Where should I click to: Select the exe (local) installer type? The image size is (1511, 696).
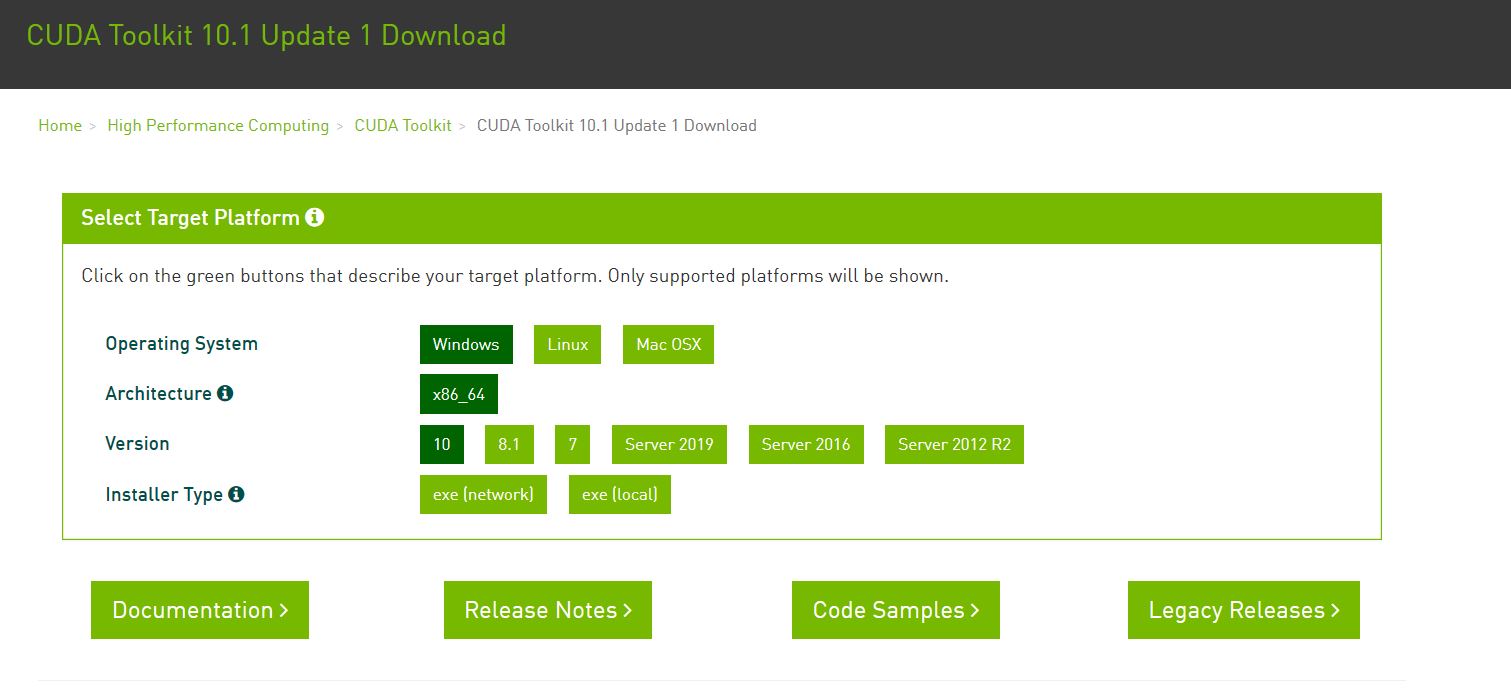(620, 494)
